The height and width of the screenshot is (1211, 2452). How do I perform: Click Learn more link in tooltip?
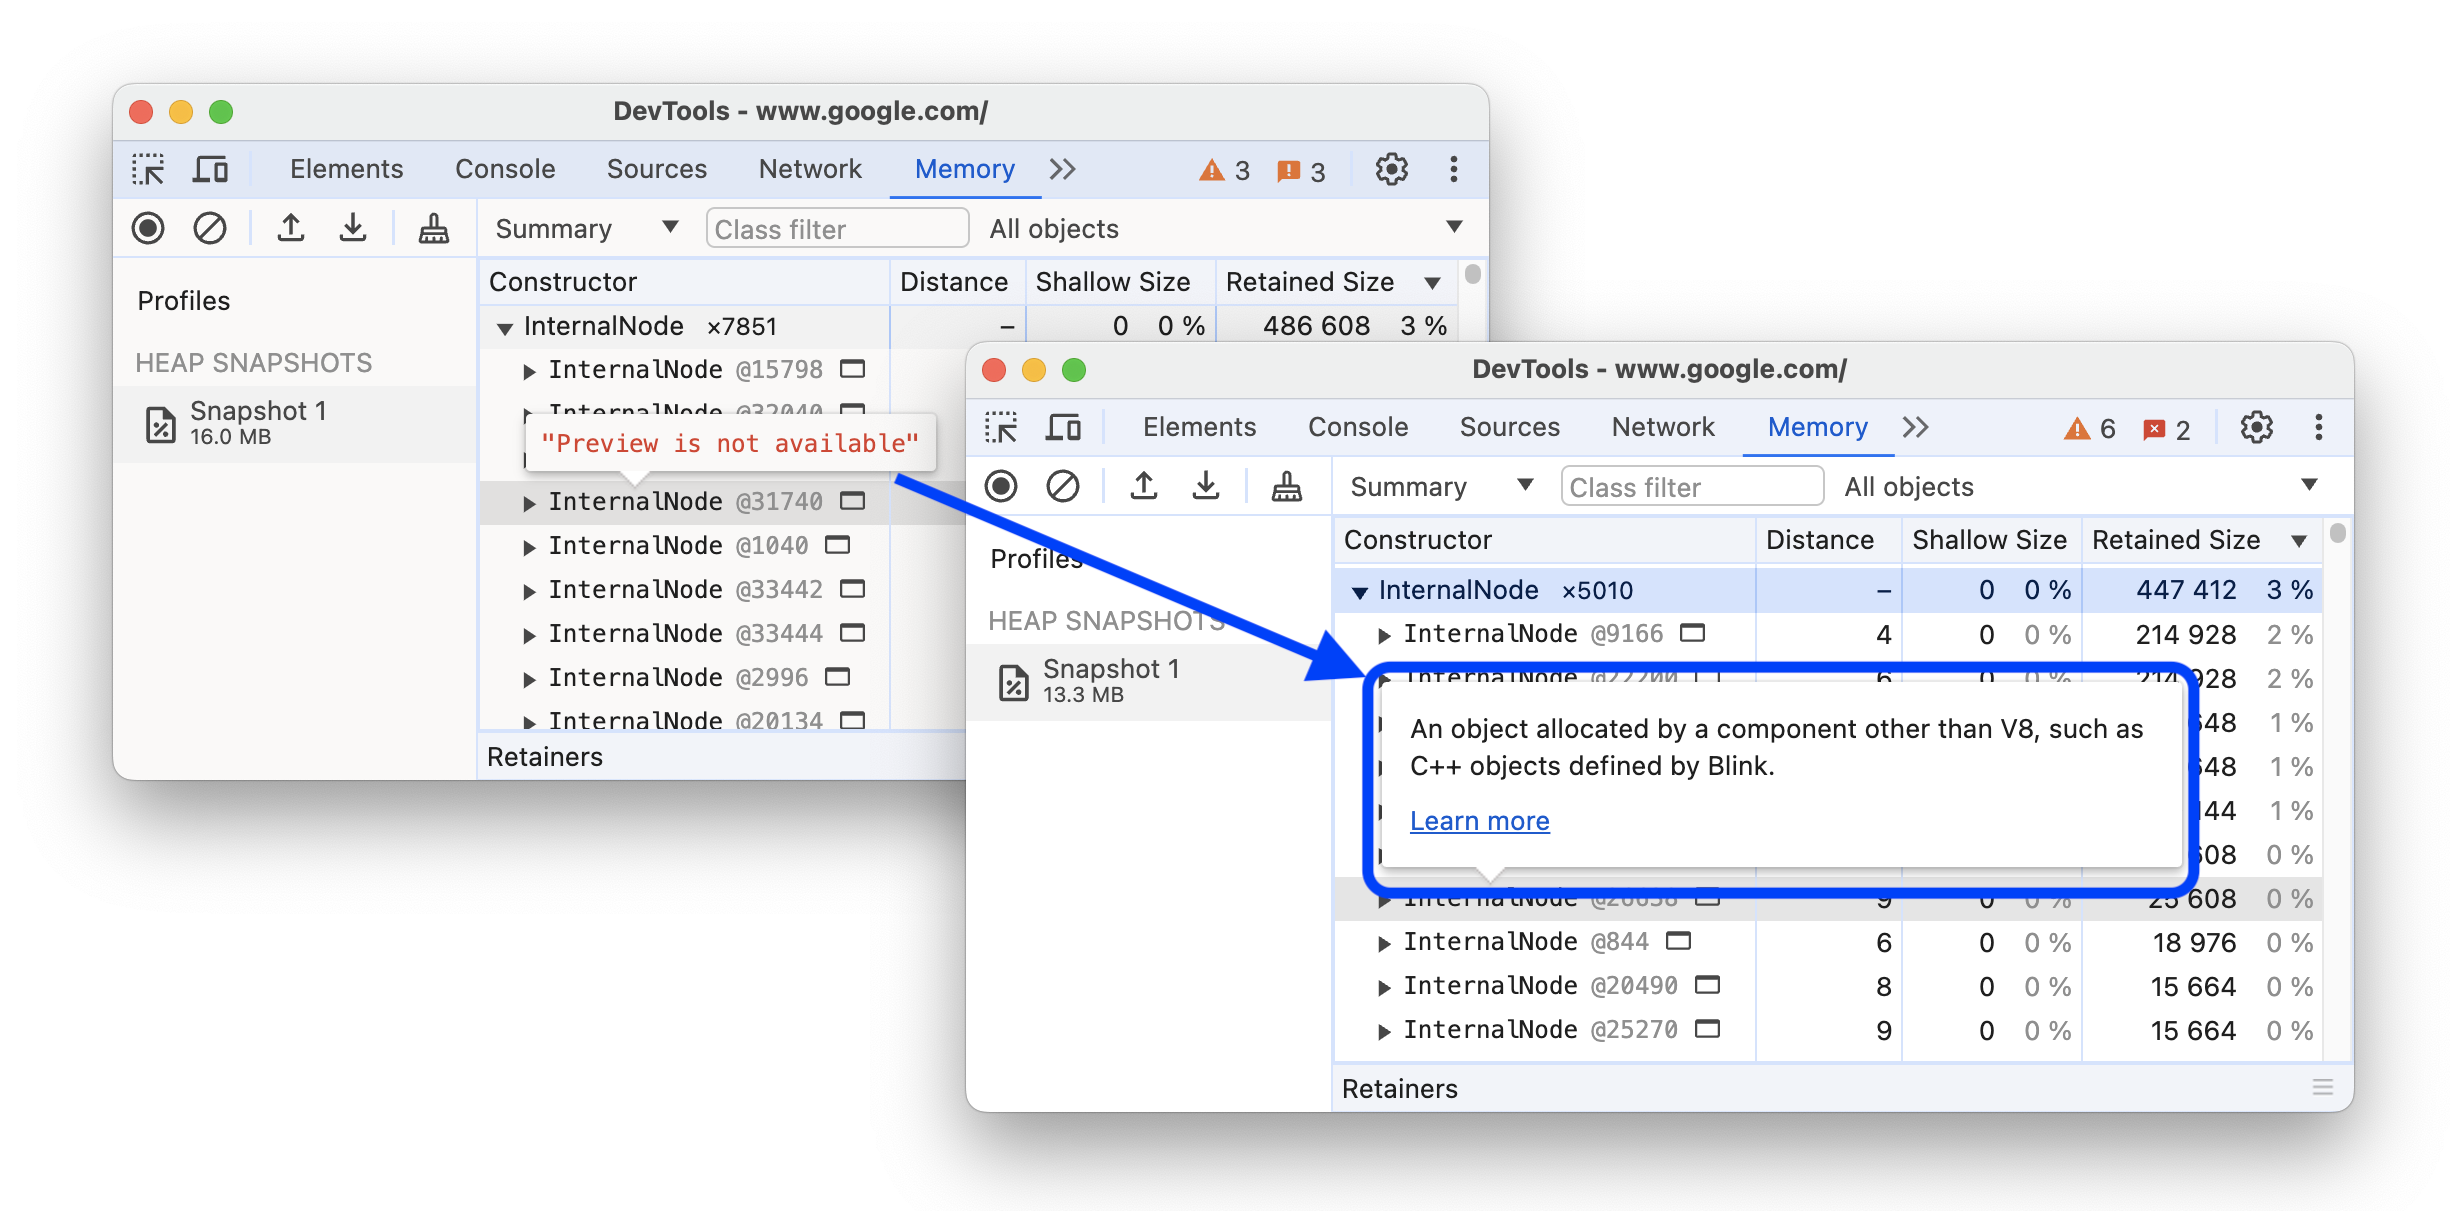click(x=1476, y=820)
